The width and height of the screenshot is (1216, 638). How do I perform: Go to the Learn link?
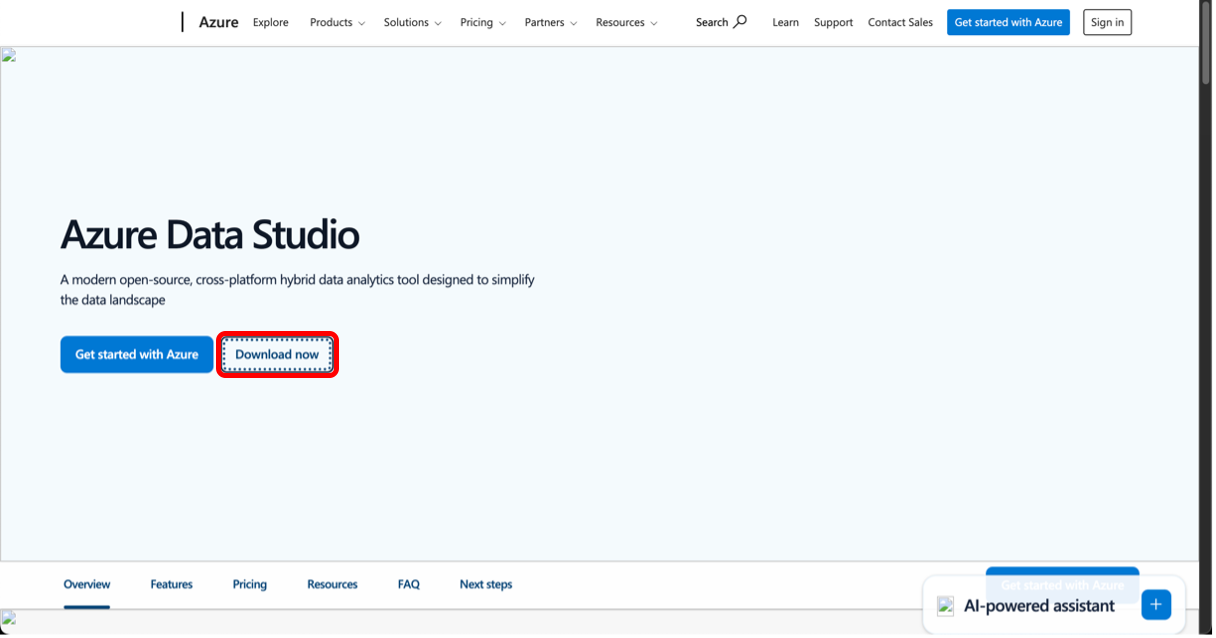785,22
